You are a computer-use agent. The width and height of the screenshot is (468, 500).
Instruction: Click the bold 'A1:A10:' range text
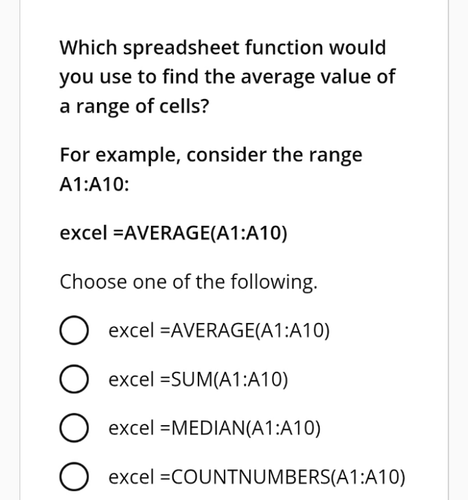(94, 185)
